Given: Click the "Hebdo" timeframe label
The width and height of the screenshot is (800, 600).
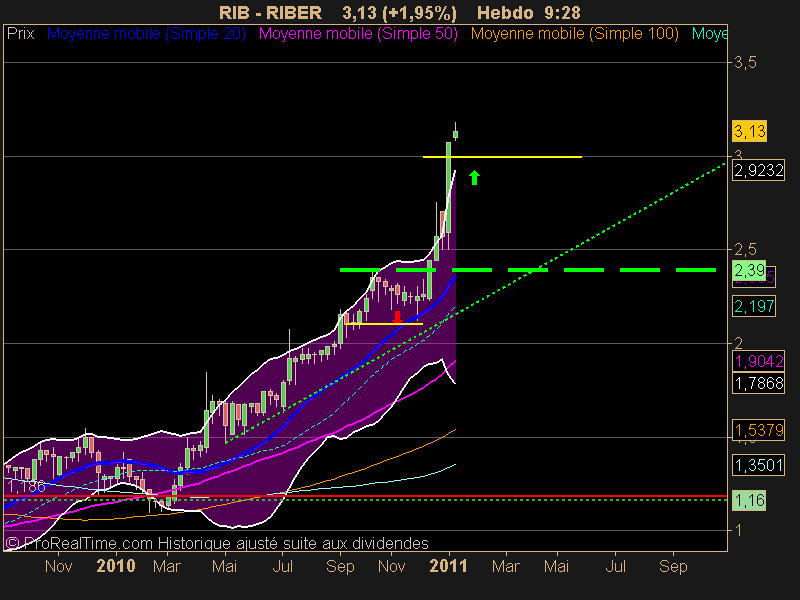Looking at the screenshot, I should click(x=505, y=13).
